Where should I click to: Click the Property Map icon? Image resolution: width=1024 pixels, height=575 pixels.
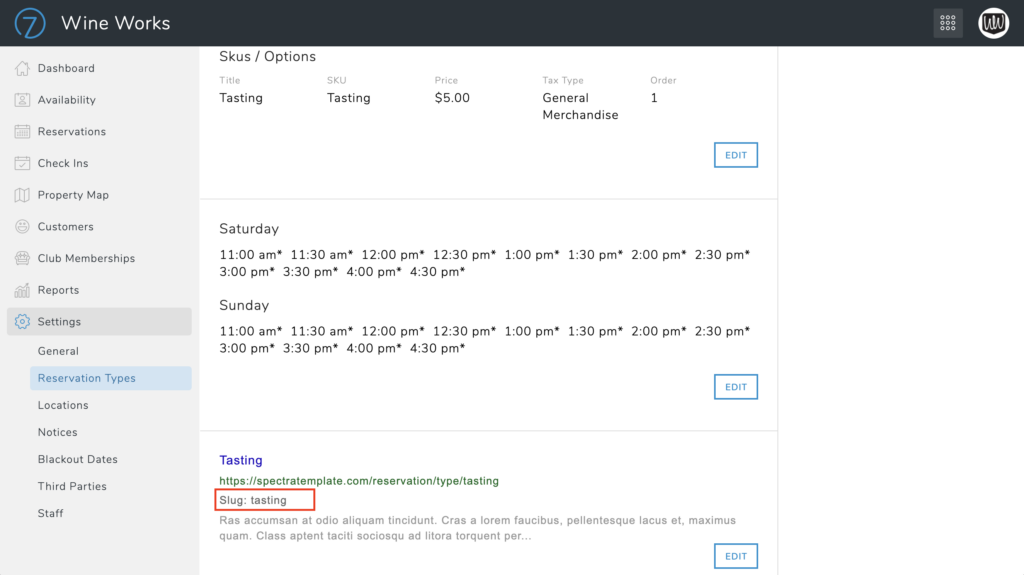(x=22, y=195)
